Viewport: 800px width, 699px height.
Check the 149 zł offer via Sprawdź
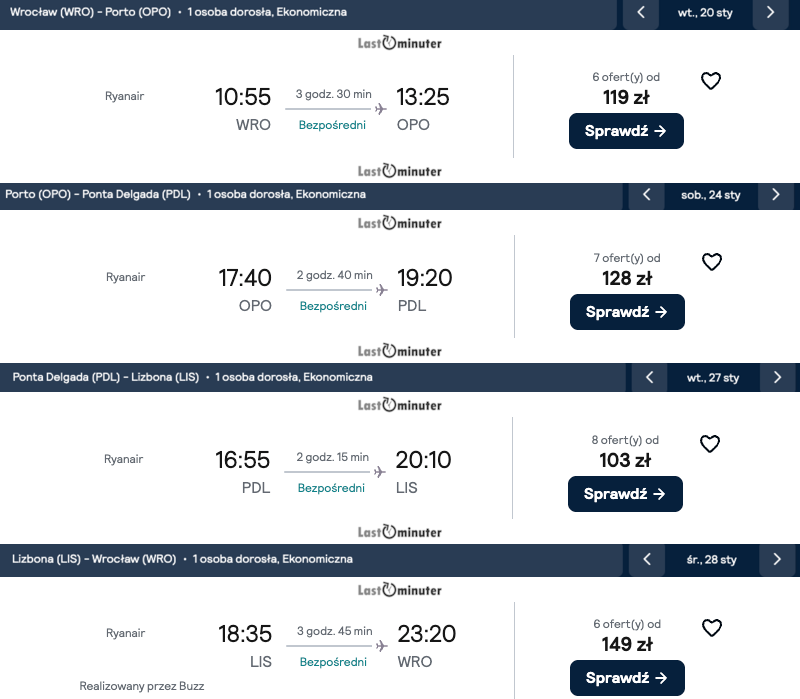pos(627,677)
